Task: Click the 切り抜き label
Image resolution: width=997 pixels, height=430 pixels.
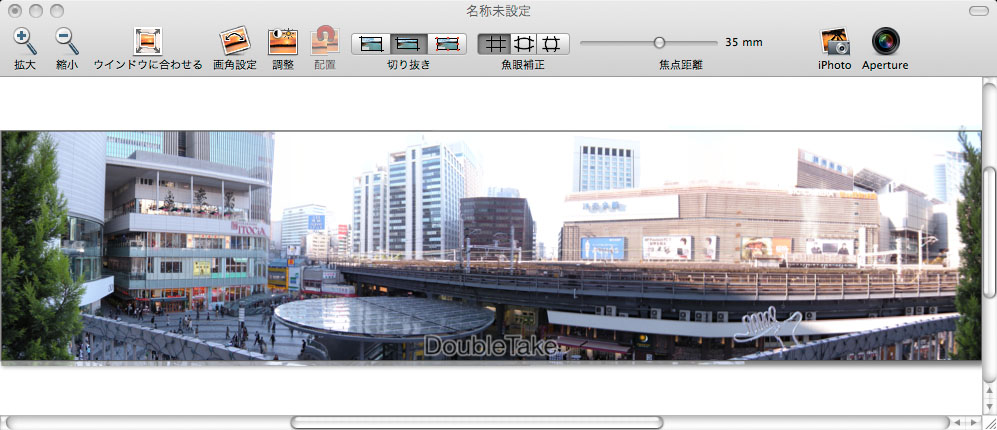Action: tap(409, 65)
